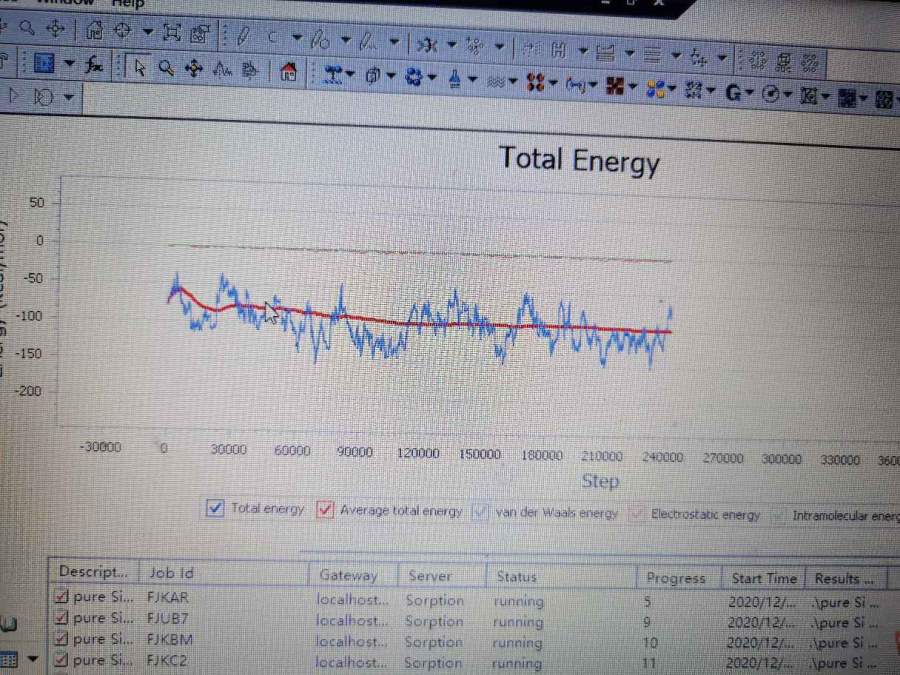This screenshot has width=900, height=675.
Task: Select job FJKAR row in job list
Action: point(167,598)
